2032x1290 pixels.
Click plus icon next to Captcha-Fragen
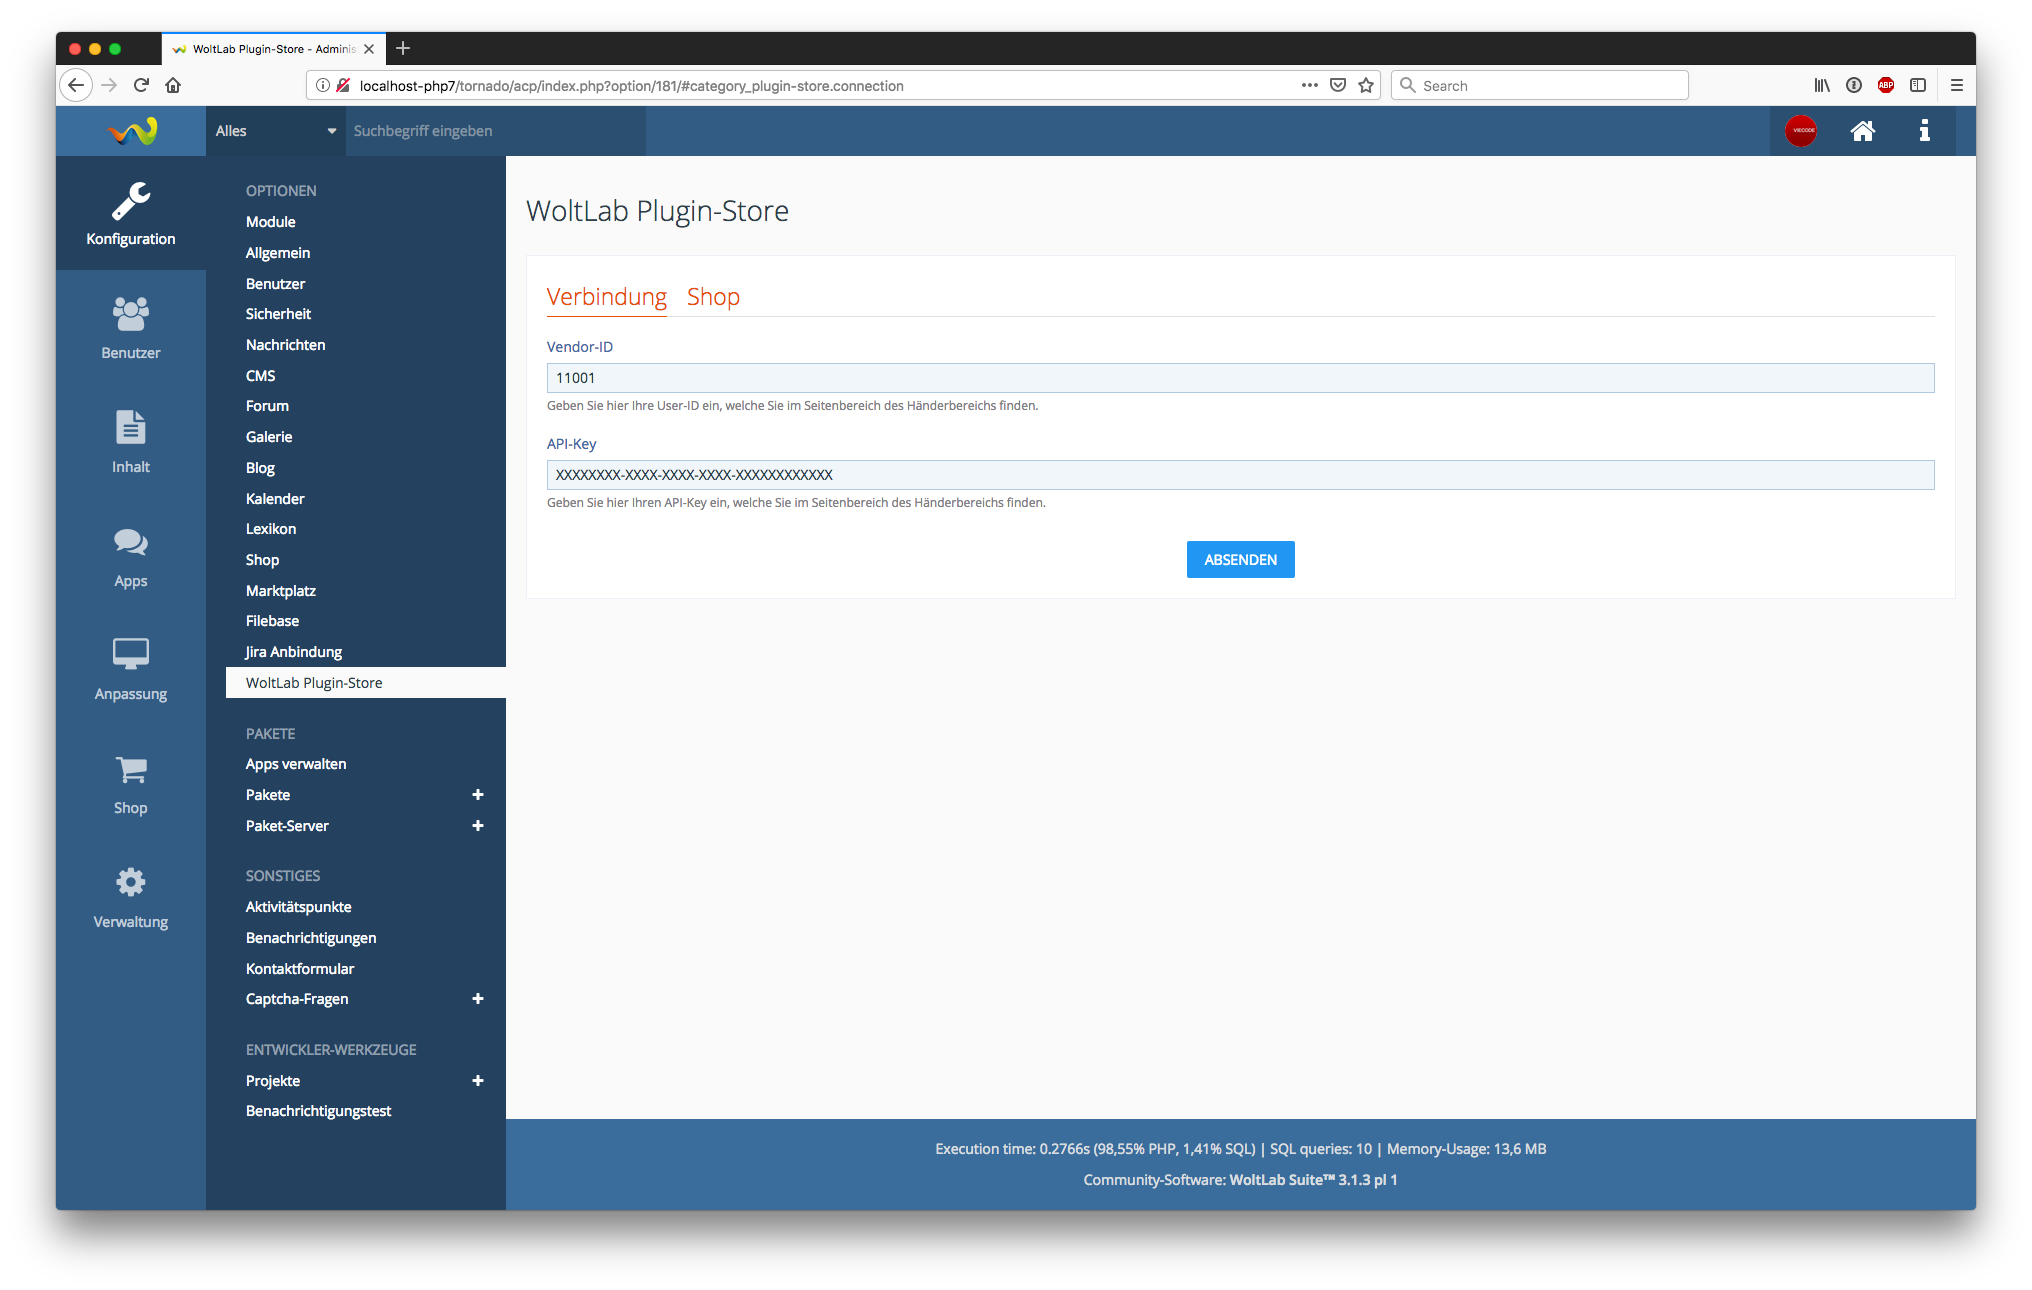(x=478, y=999)
